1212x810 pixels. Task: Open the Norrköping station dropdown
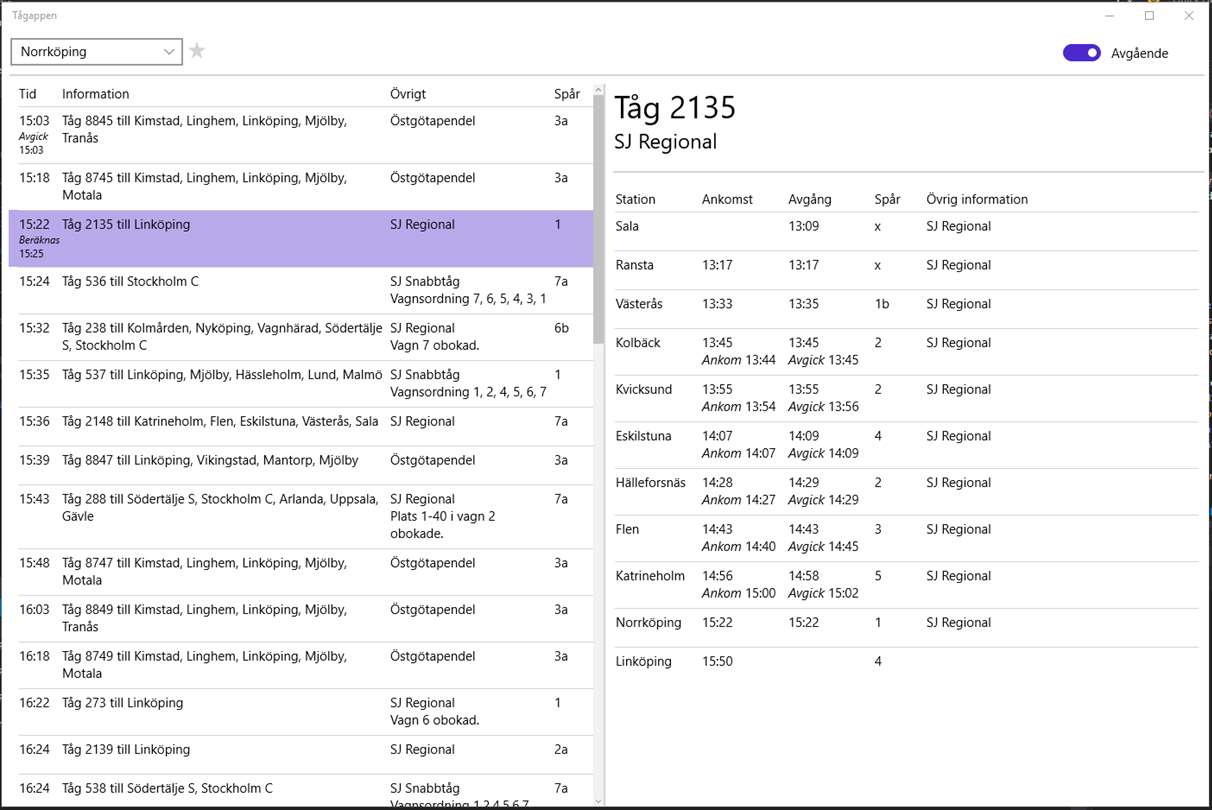(97, 51)
